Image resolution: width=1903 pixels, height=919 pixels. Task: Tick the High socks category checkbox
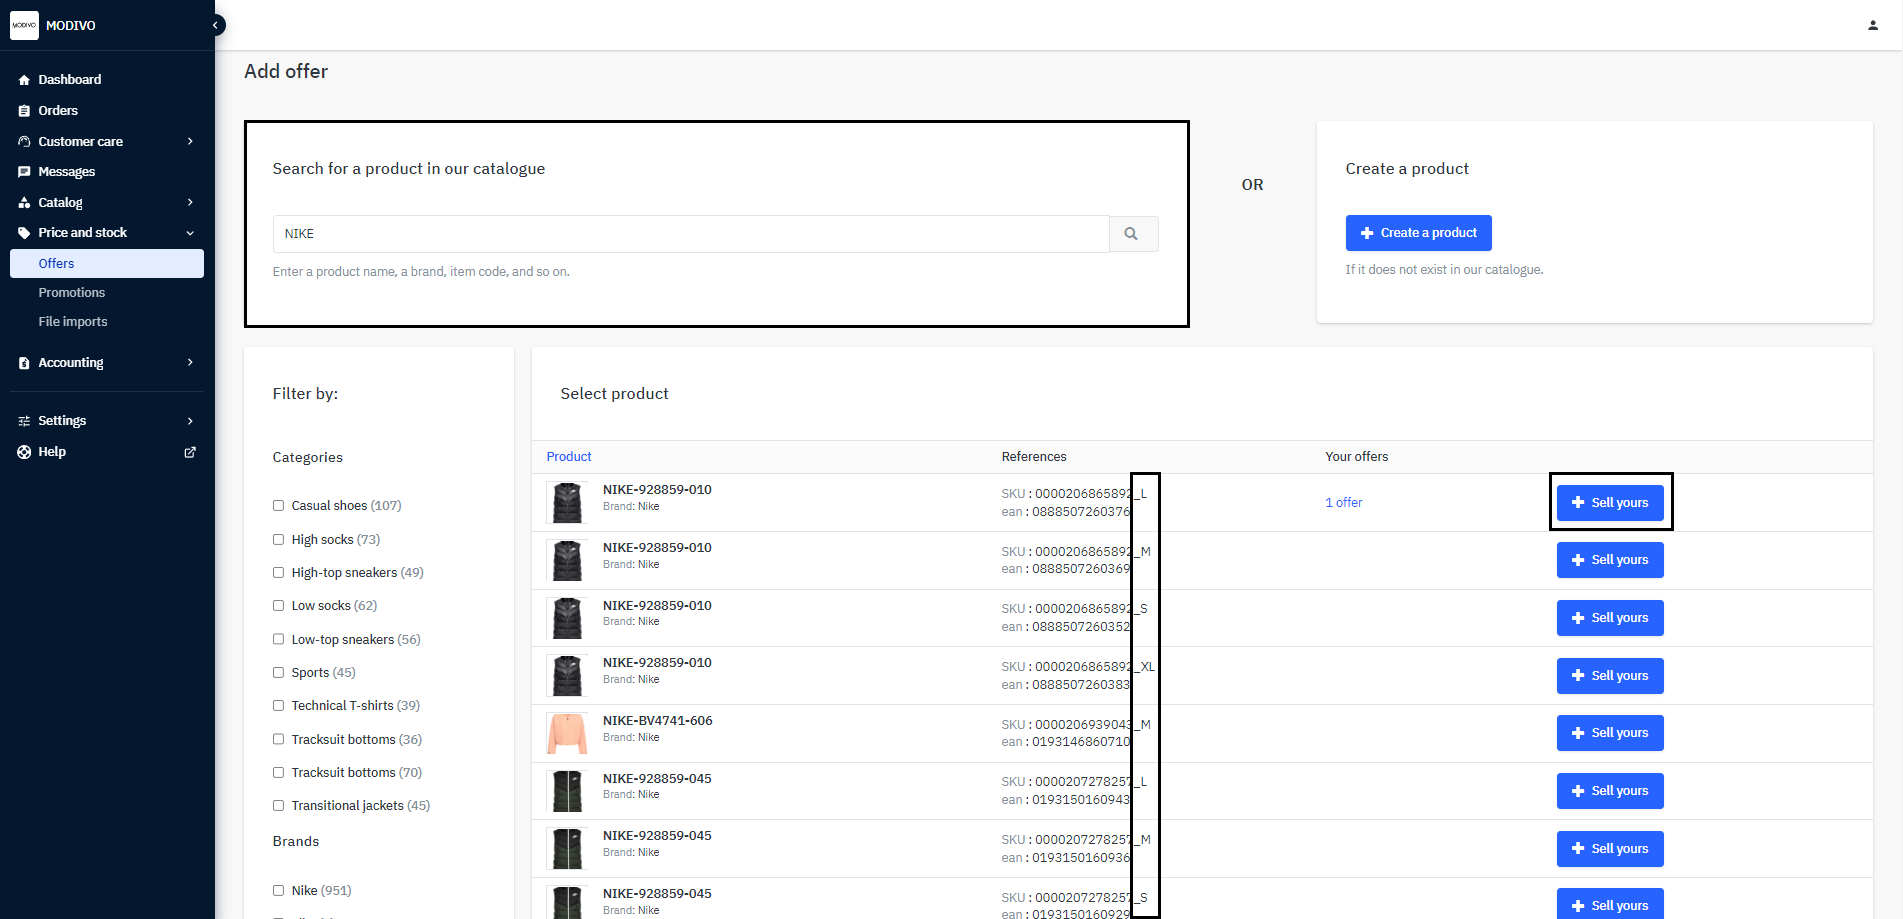279,540
